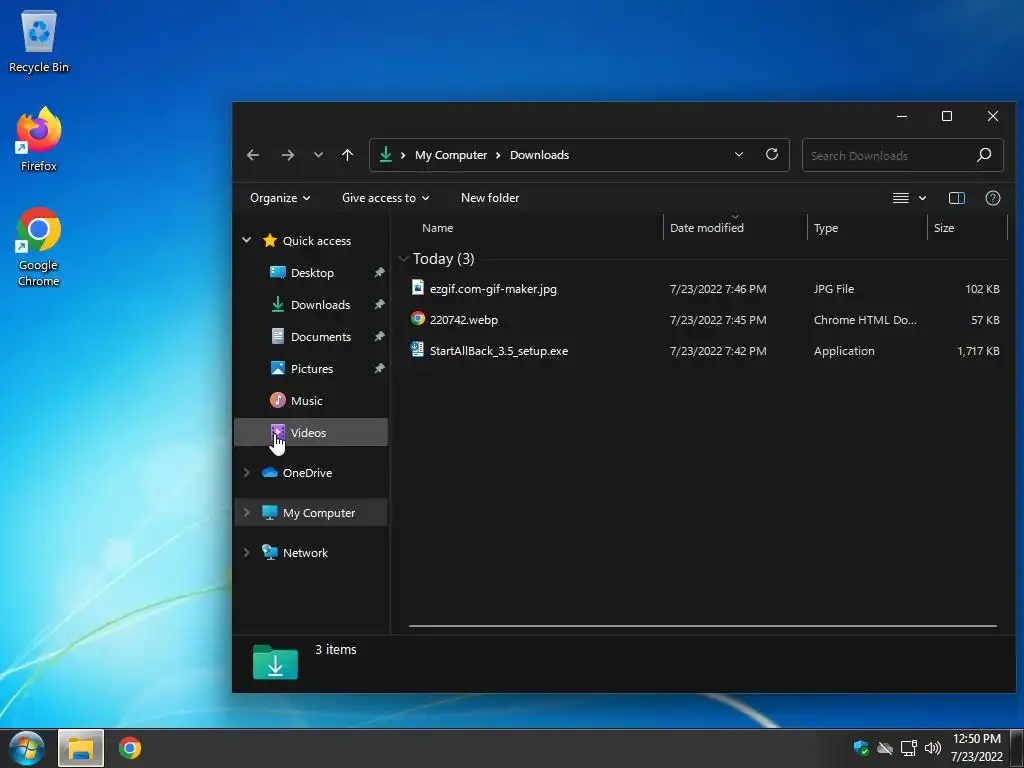
Task: Open Pictures in the sidebar
Action: (x=312, y=369)
